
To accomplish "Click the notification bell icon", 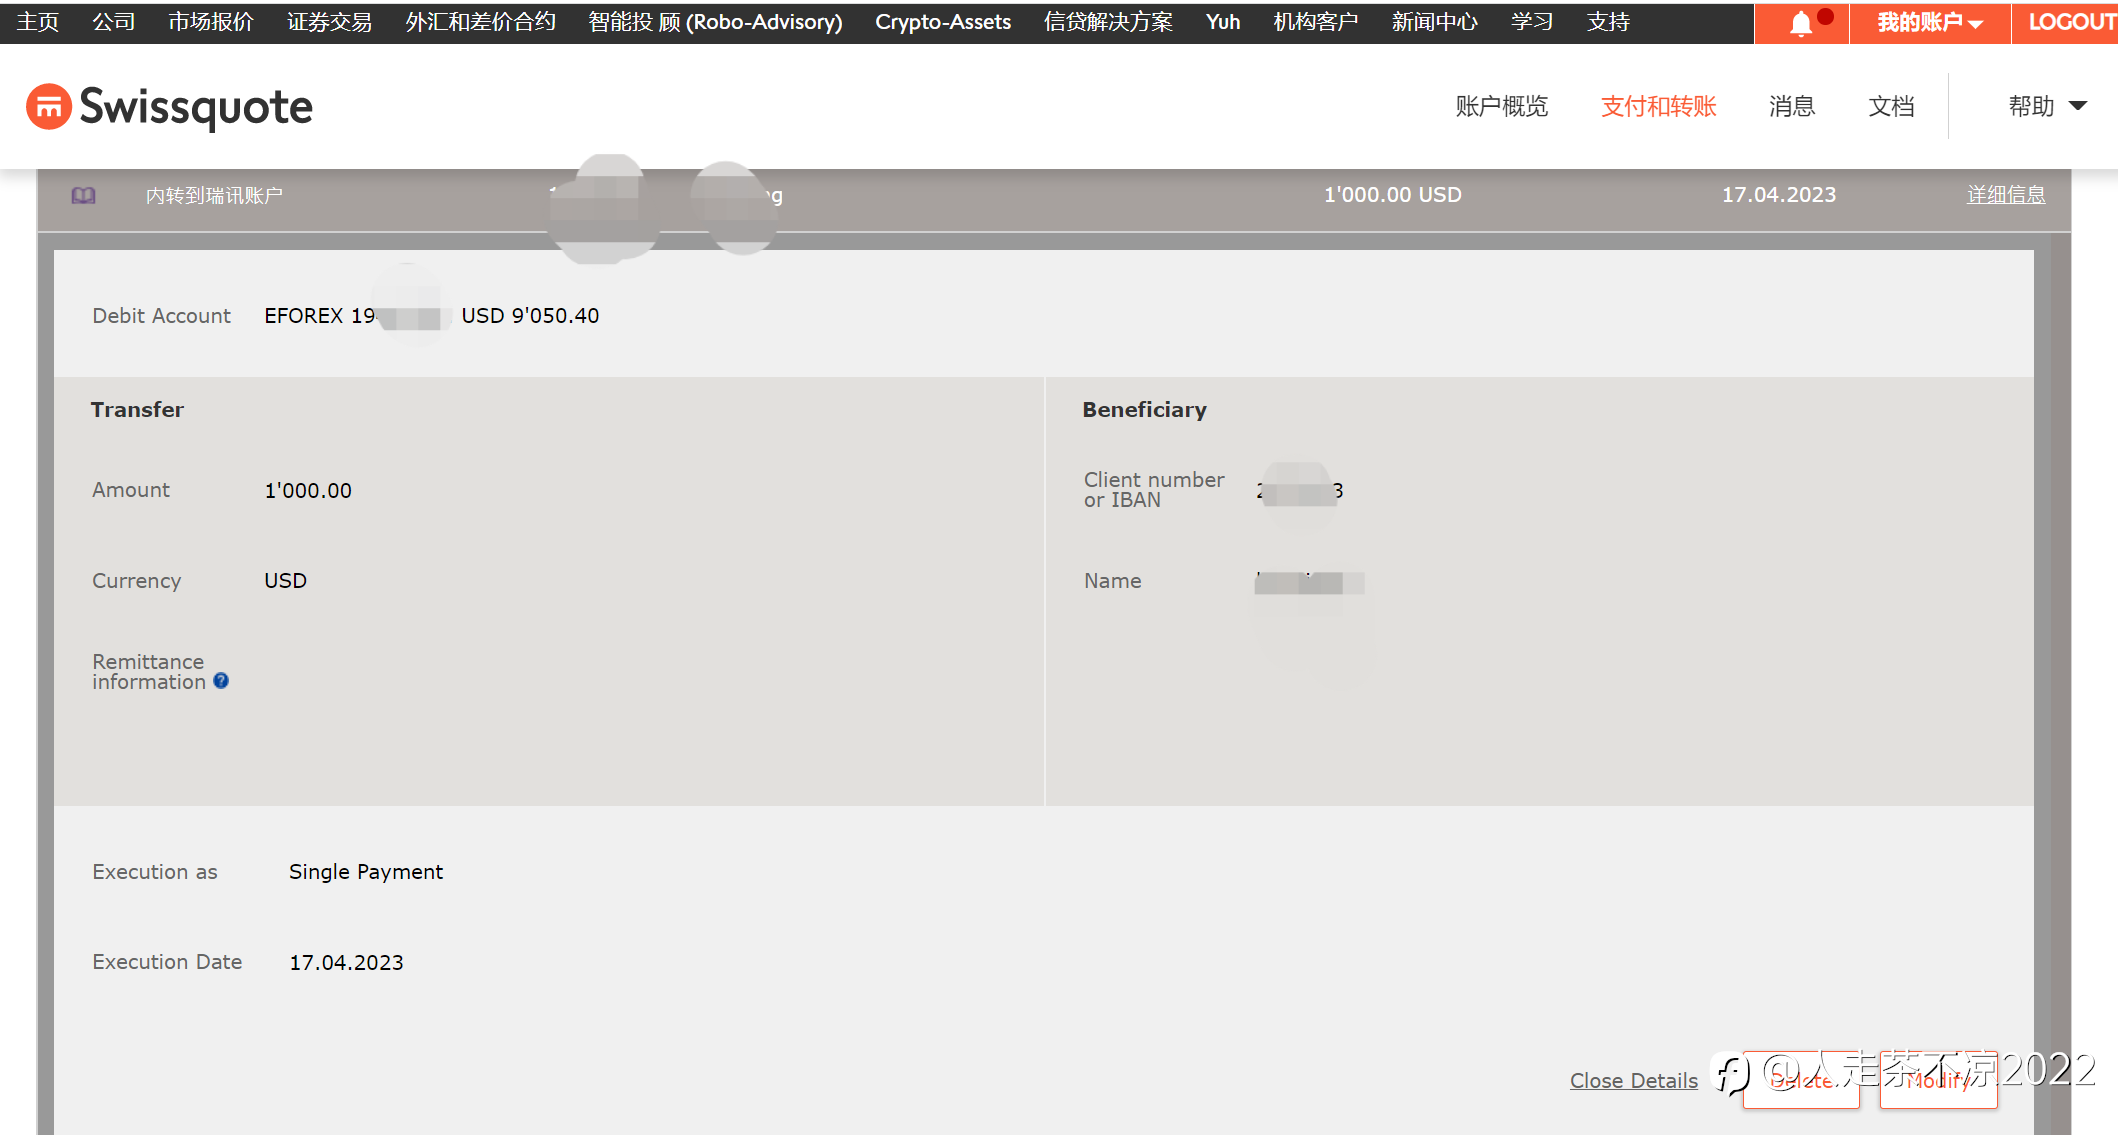I will coord(1801,23).
